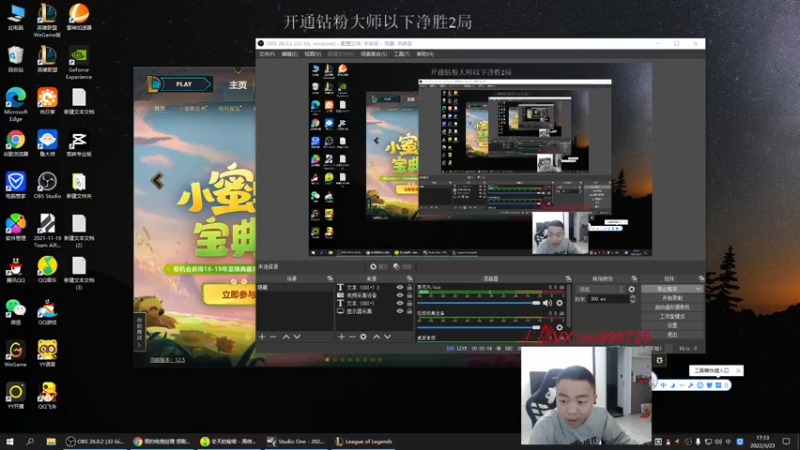The image size is (800, 450).
Task: Open Windows Start menu on taskbar
Action: click(9, 441)
